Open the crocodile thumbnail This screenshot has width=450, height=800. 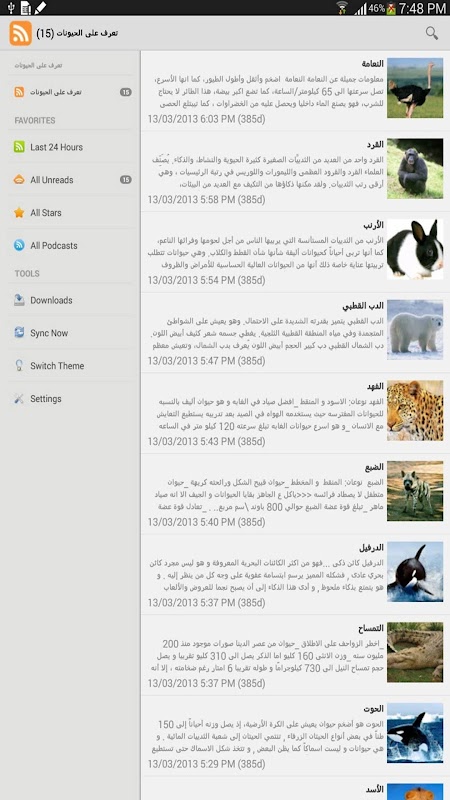coord(415,652)
